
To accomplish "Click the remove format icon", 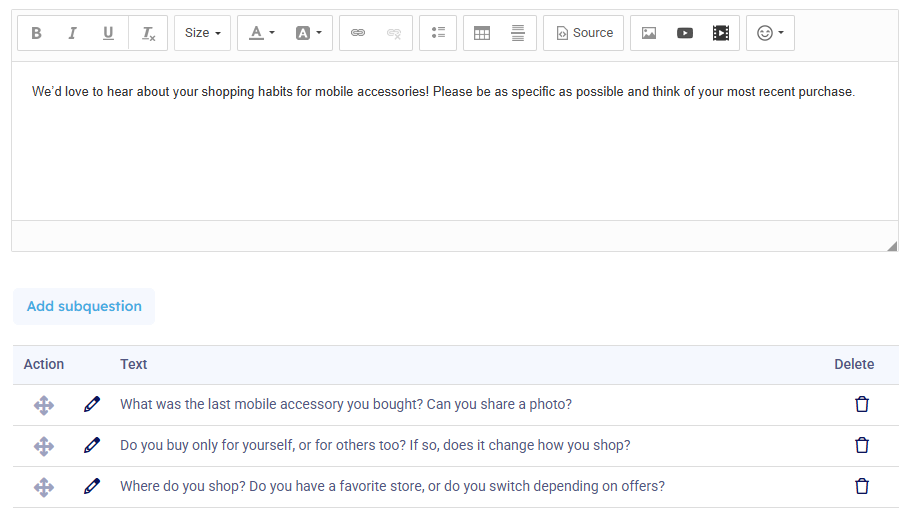I will coord(148,33).
